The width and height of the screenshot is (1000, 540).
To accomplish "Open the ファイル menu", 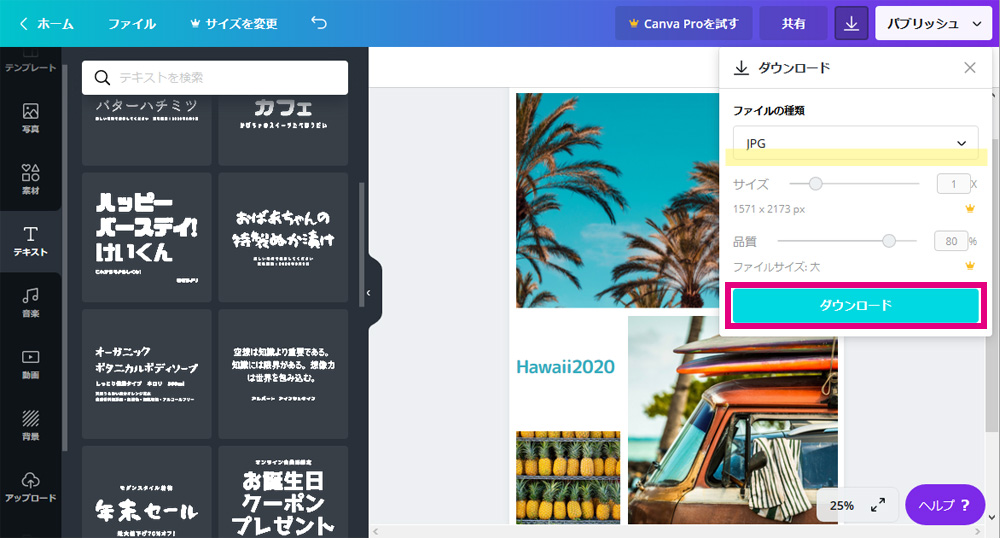I will click(x=131, y=24).
